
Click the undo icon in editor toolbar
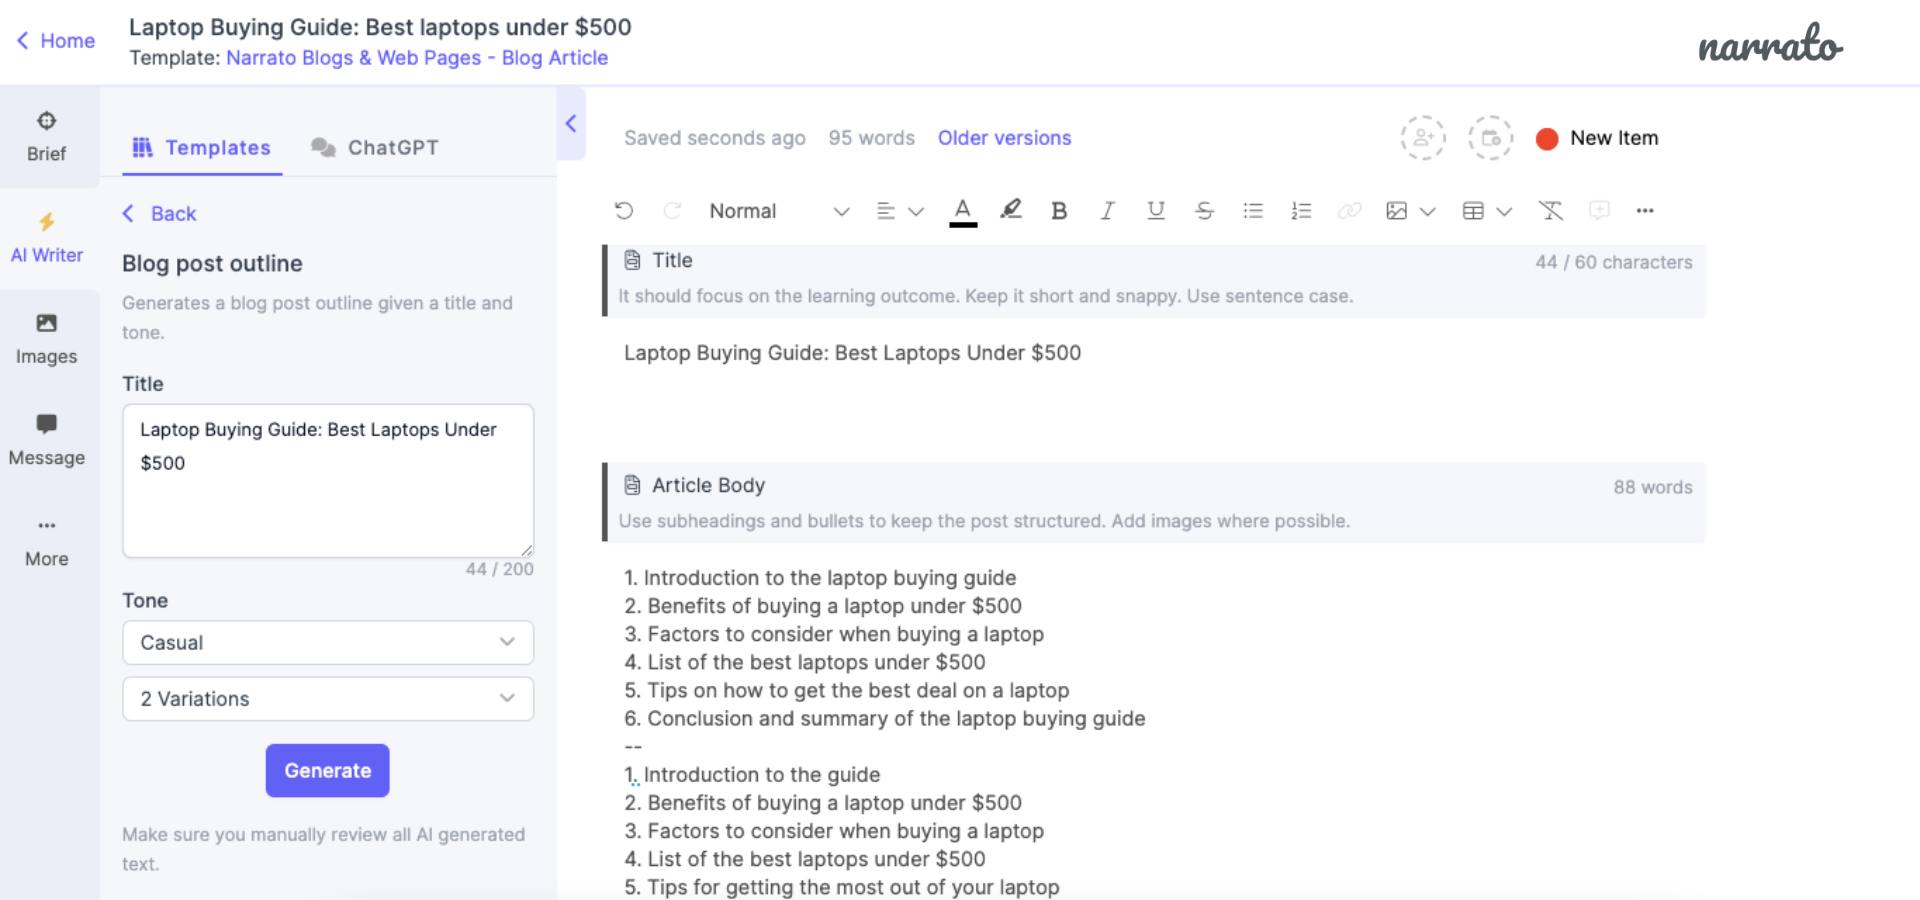click(x=624, y=211)
